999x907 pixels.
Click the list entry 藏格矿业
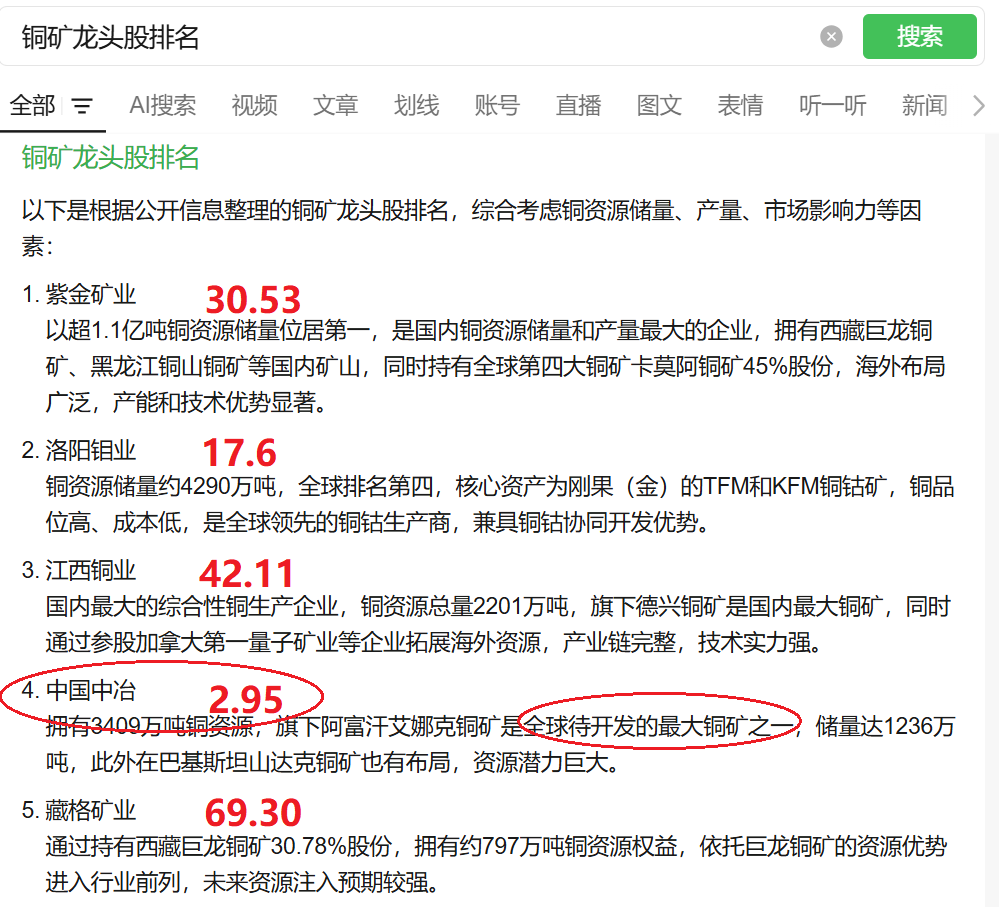click(90, 811)
